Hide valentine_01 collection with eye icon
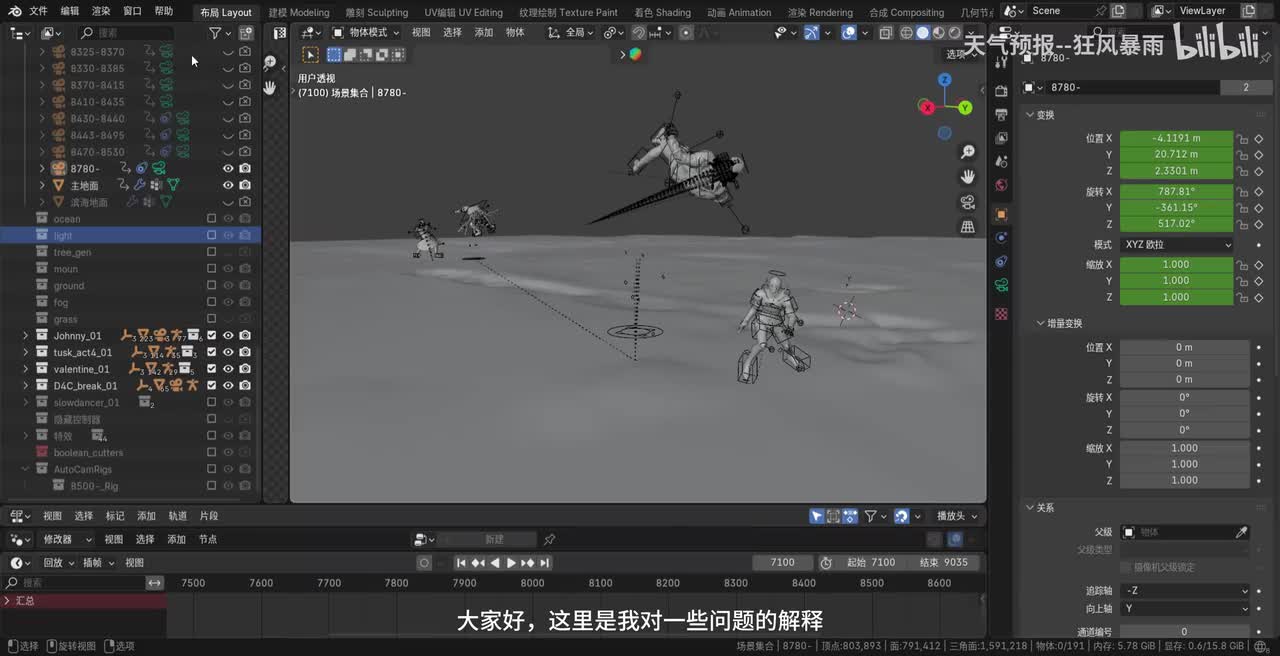Viewport: 1280px width, 656px height. tap(228, 369)
